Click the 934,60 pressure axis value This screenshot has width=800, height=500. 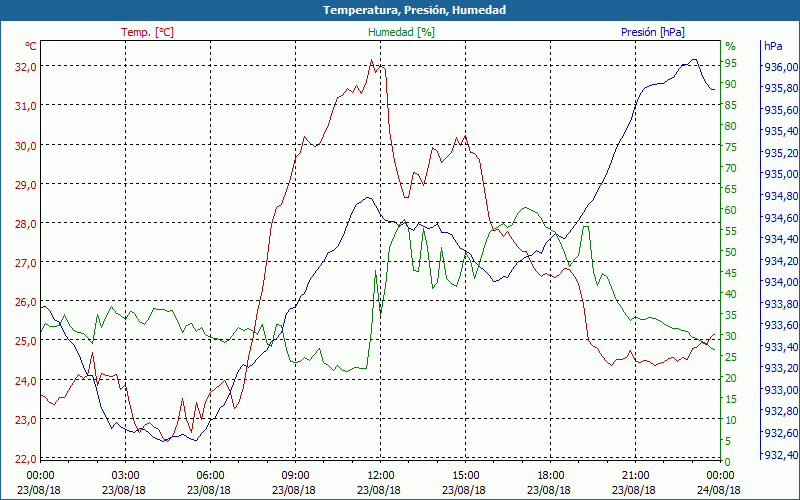[781, 218]
